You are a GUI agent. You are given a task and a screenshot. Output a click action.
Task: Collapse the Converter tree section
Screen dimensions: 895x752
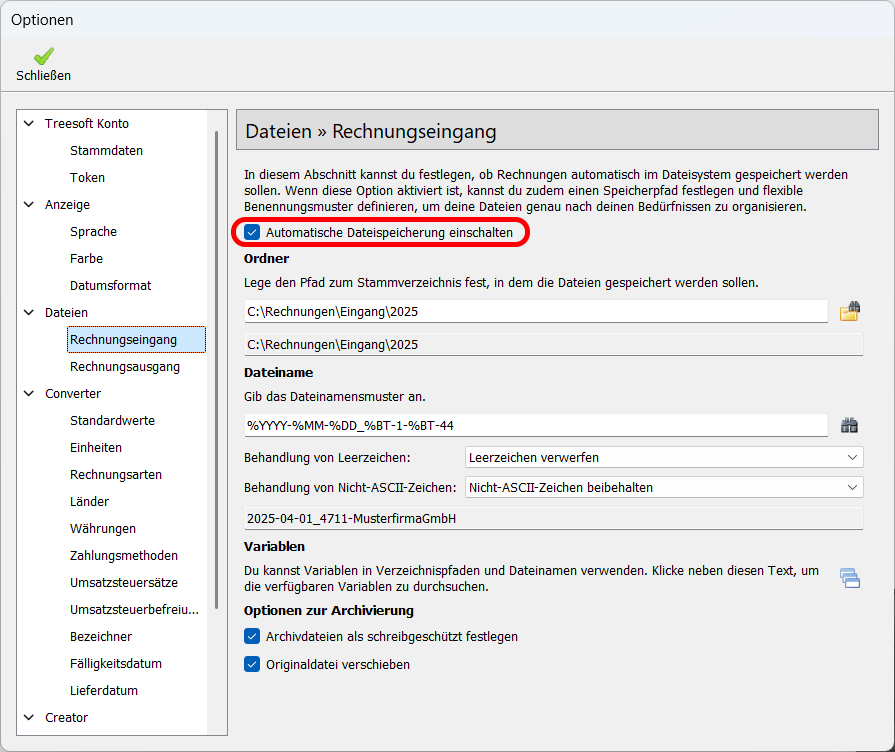click(x=28, y=394)
